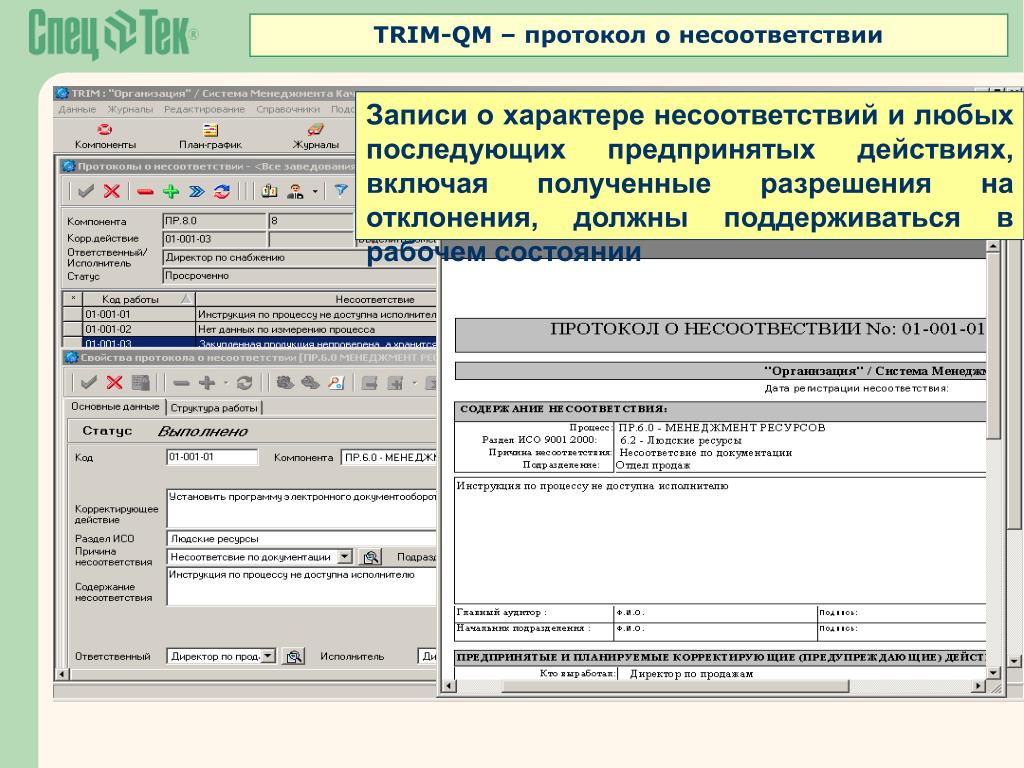Click the left scroll arrow of the properties window scrollbar

pos(62,674)
